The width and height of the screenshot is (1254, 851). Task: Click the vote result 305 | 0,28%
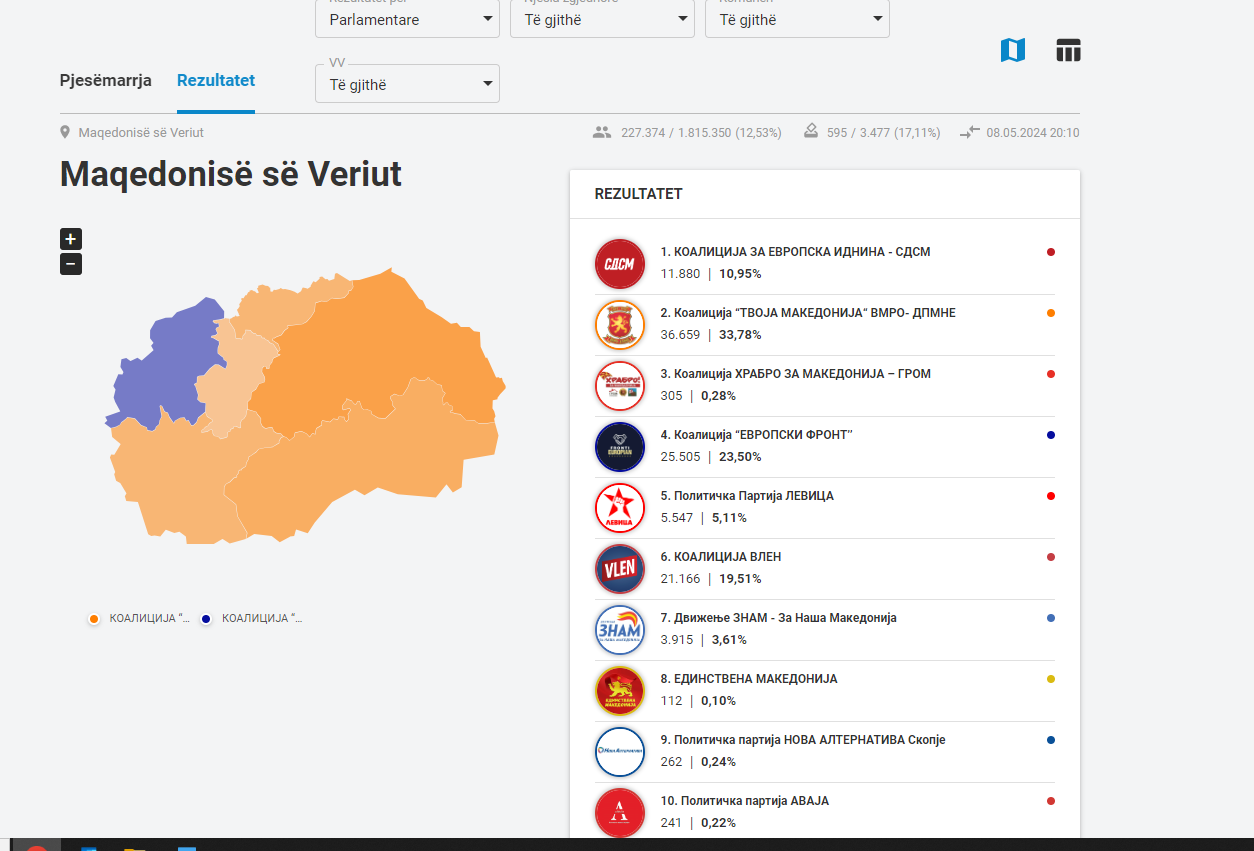[698, 395]
